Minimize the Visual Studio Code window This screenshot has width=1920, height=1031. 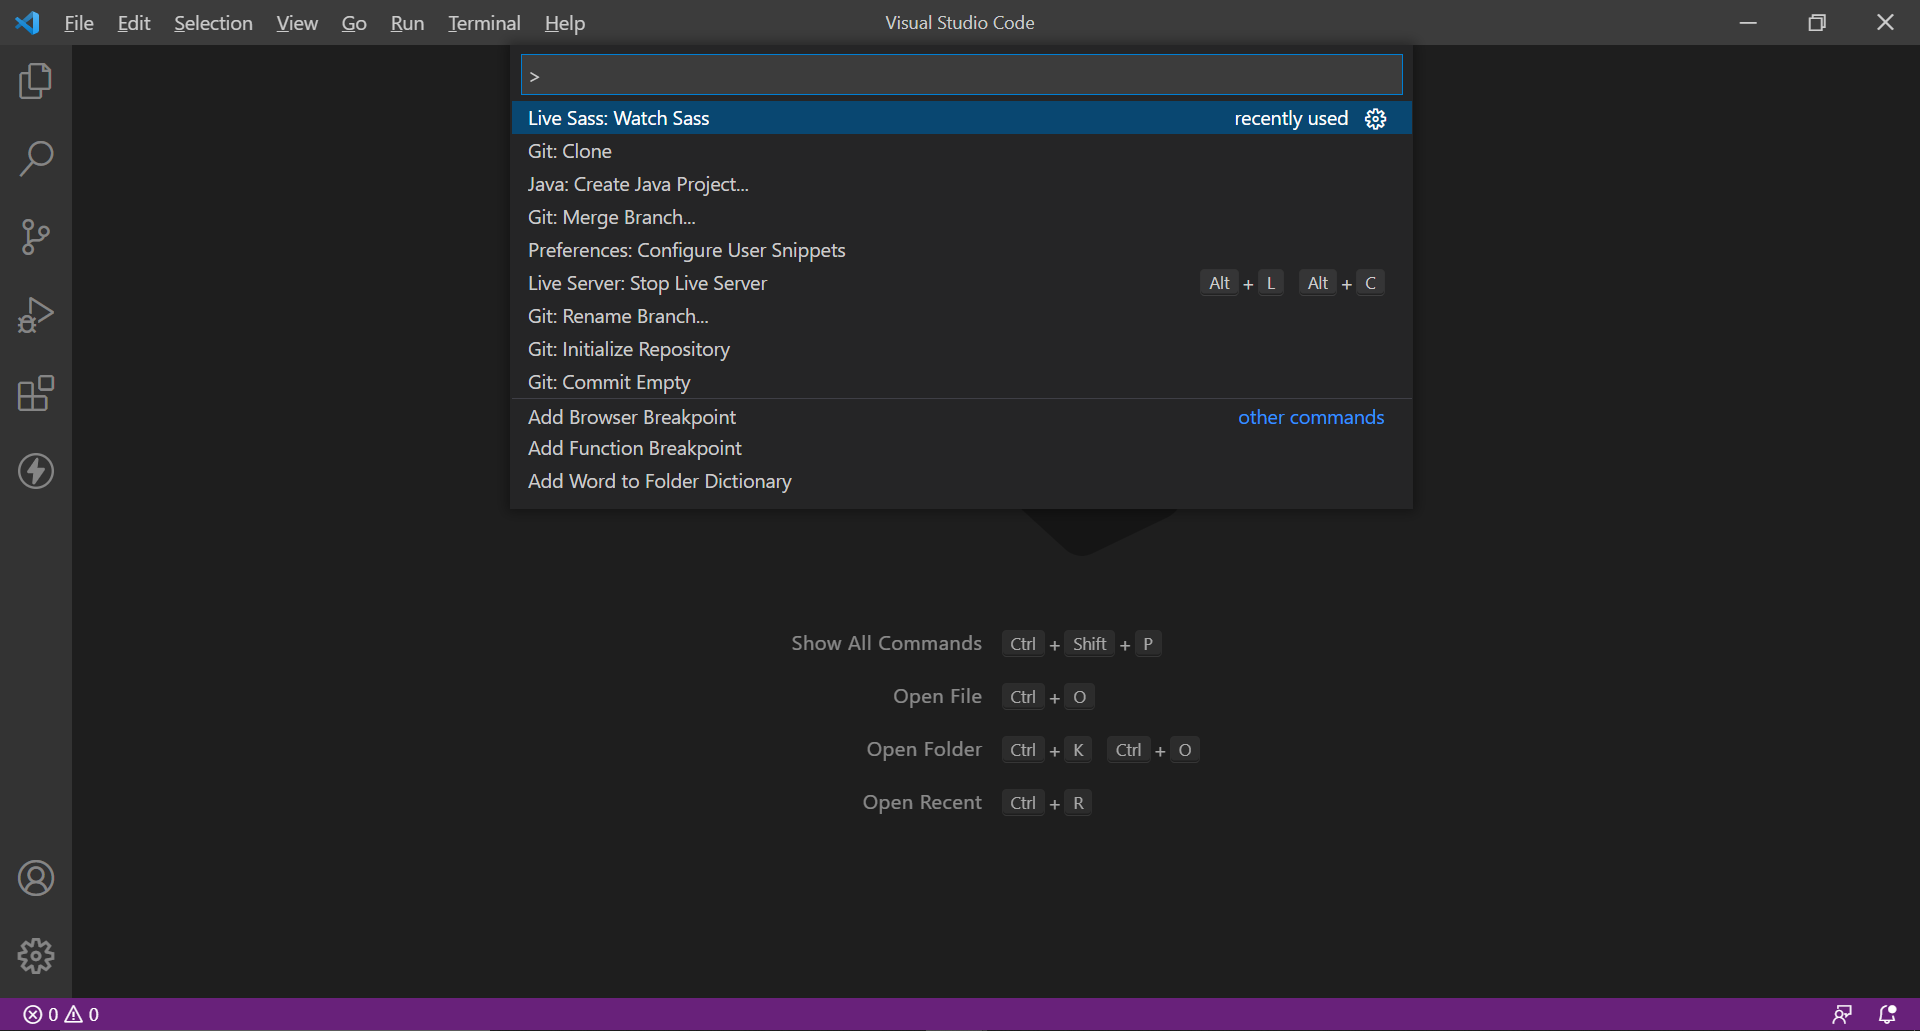(x=1748, y=22)
